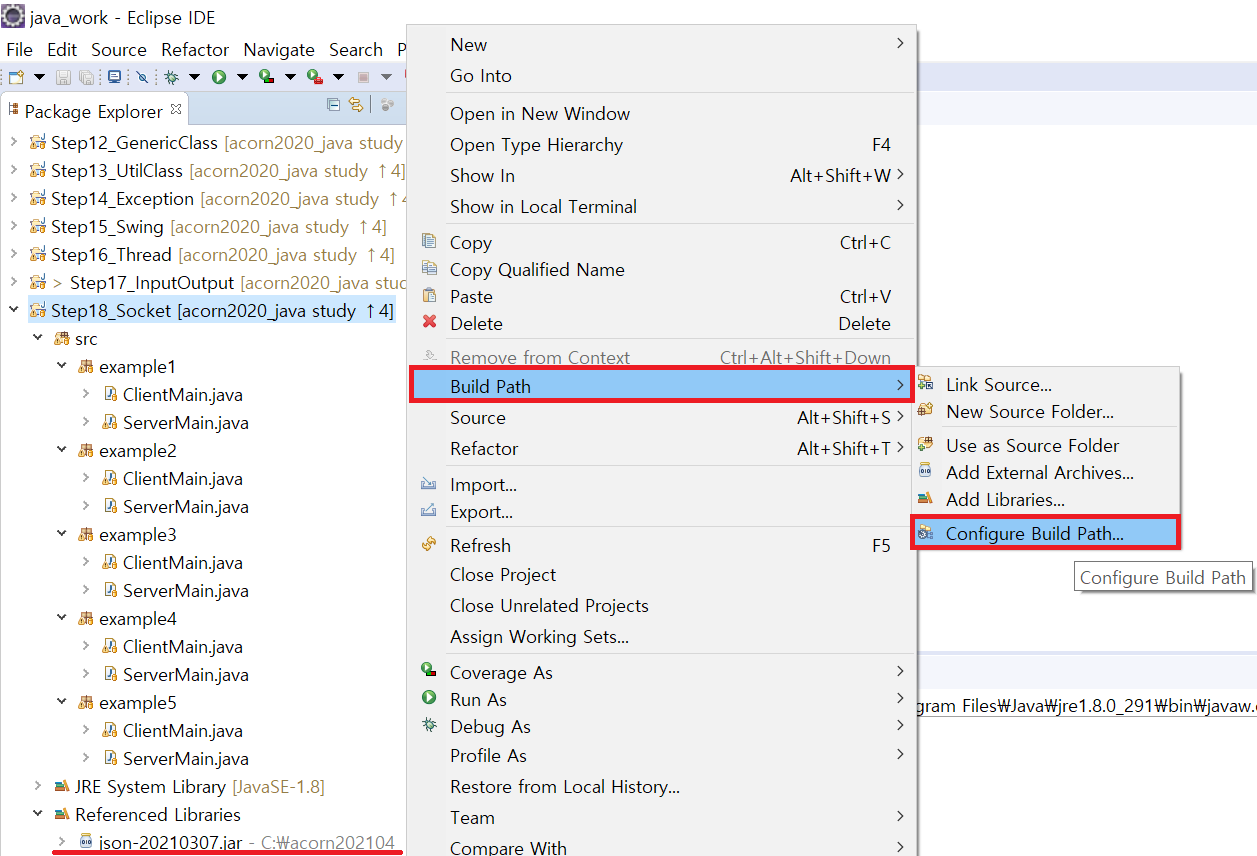Expand the JRE System Library node

point(38,786)
